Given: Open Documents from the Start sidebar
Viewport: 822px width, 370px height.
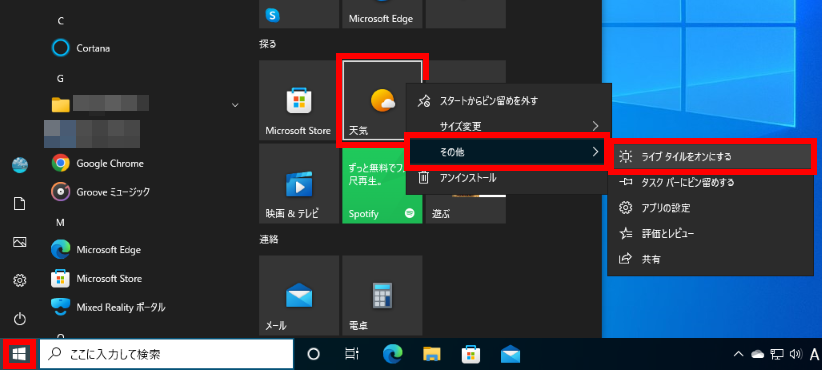Looking at the screenshot, I should click(x=19, y=204).
